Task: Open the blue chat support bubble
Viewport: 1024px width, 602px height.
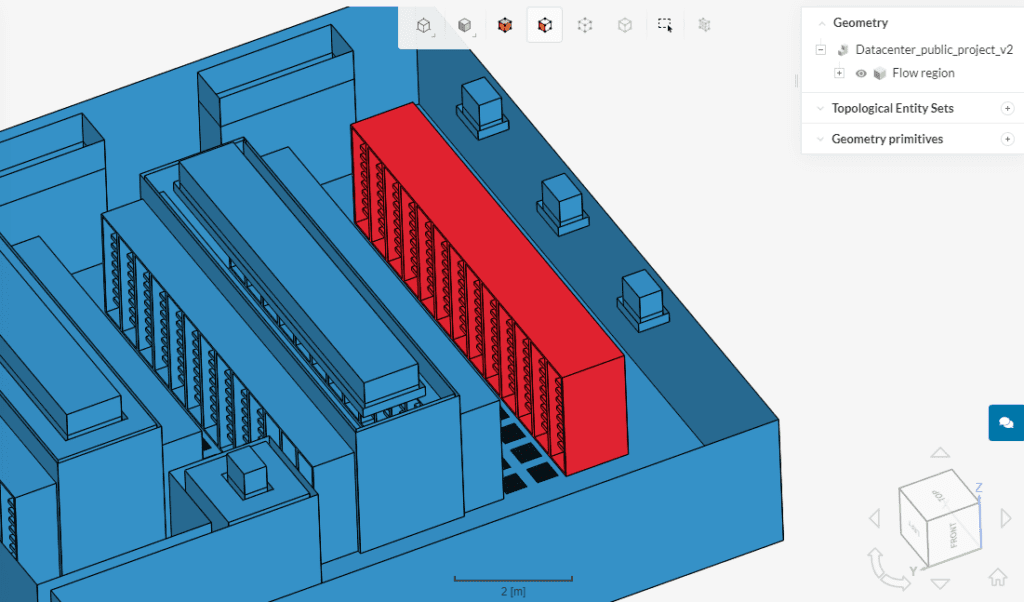Action: click(x=1006, y=422)
